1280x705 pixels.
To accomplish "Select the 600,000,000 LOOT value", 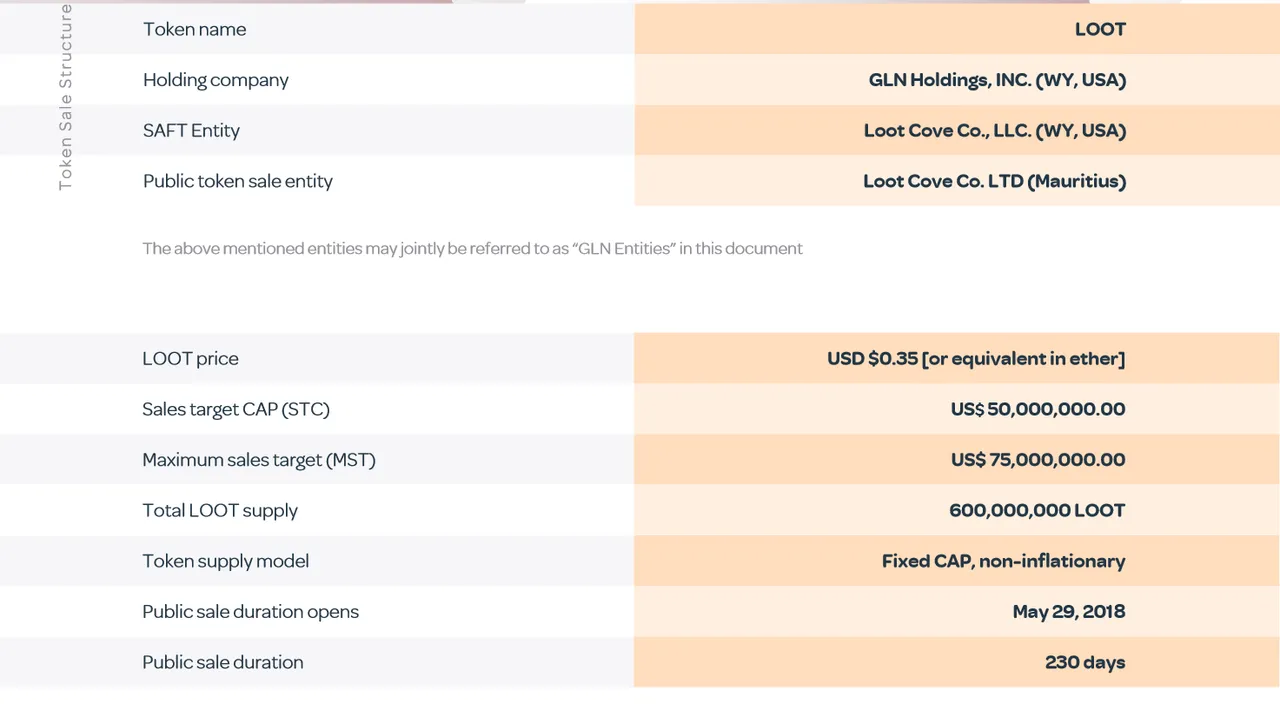I will (1037, 510).
